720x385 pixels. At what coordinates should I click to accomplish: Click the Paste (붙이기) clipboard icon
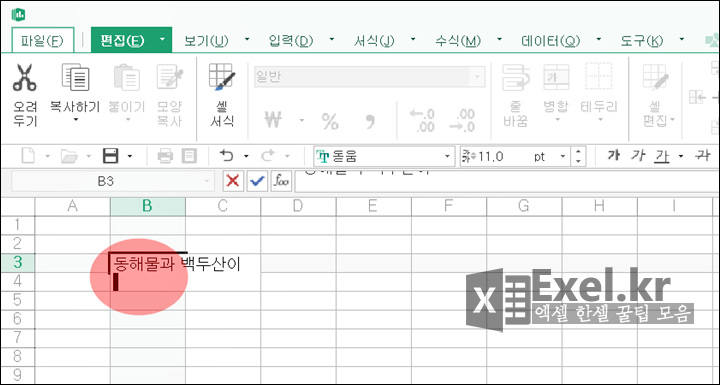coord(127,77)
